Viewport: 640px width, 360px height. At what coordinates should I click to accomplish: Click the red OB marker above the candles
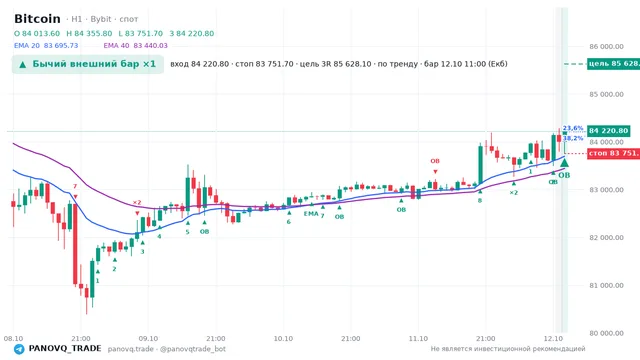pyautogui.click(x=435, y=161)
